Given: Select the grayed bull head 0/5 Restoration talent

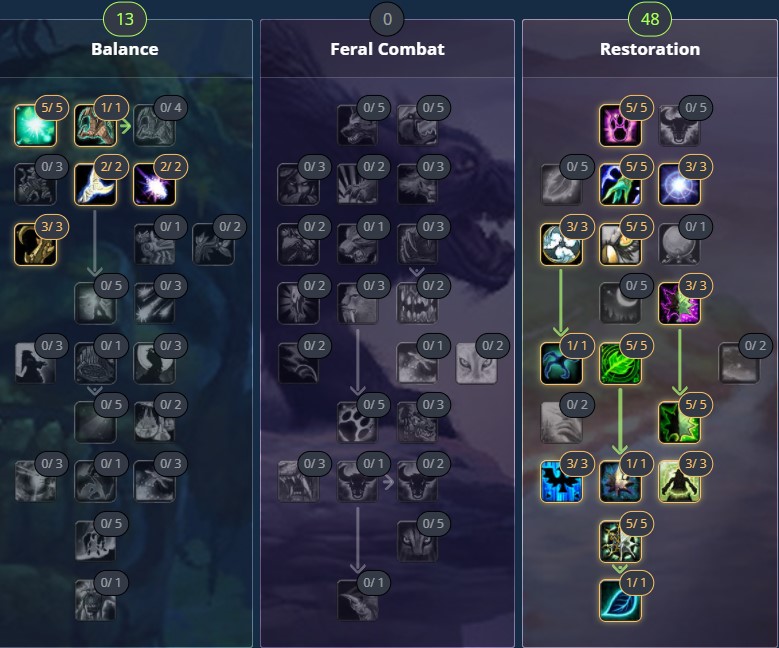Looking at the screenshot, I should [x=679, y=125].
